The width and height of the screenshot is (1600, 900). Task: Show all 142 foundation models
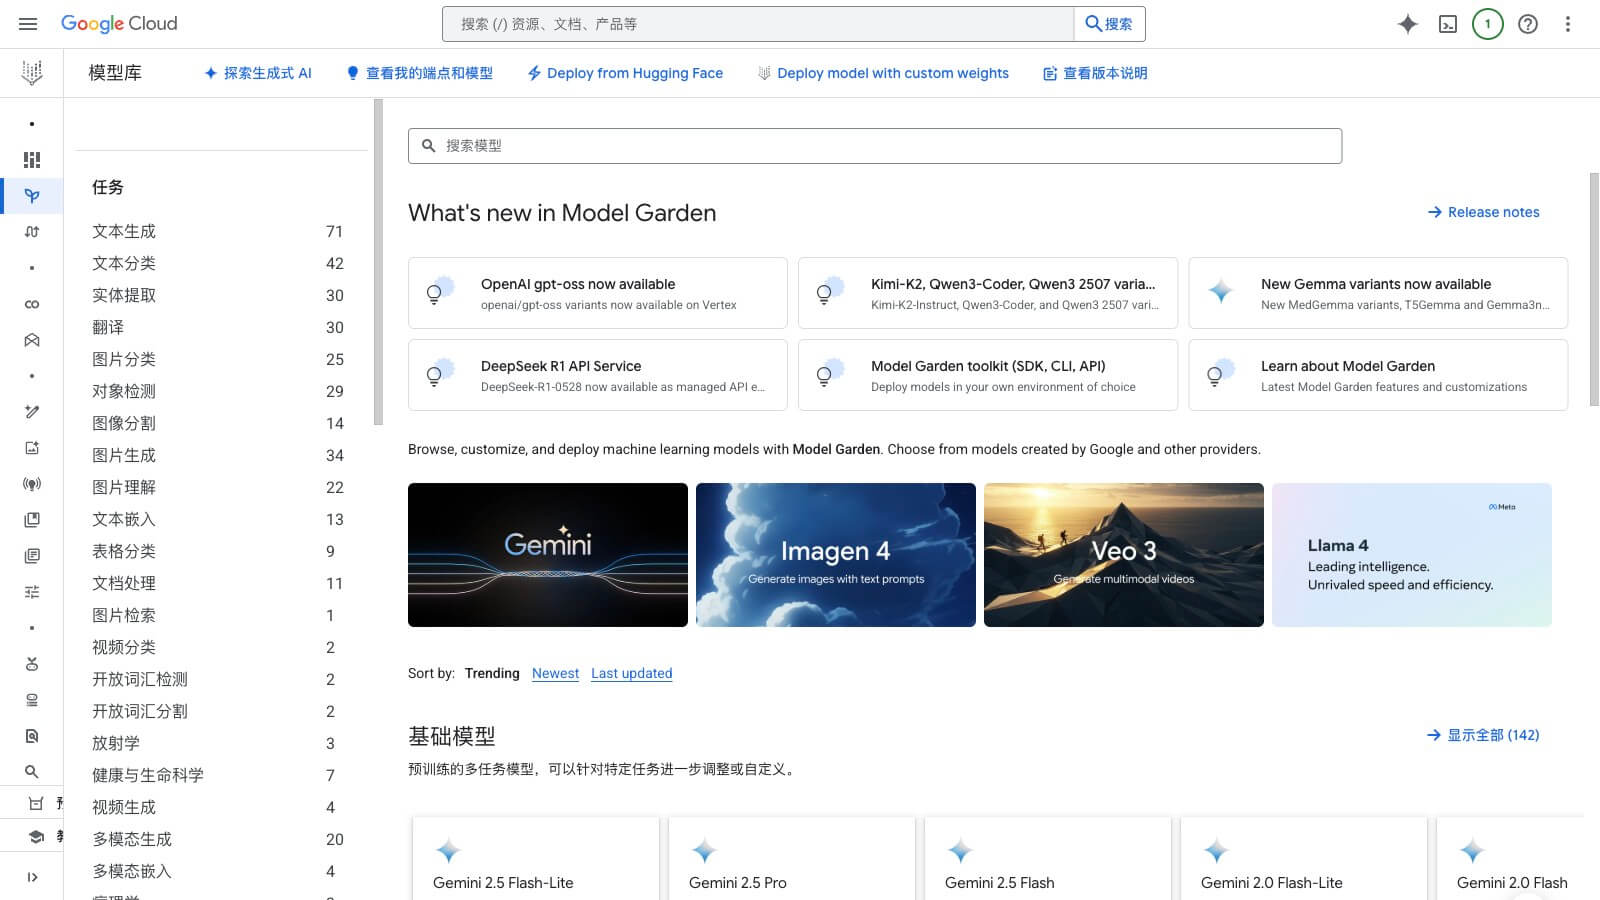click(x=1483, y=735)
